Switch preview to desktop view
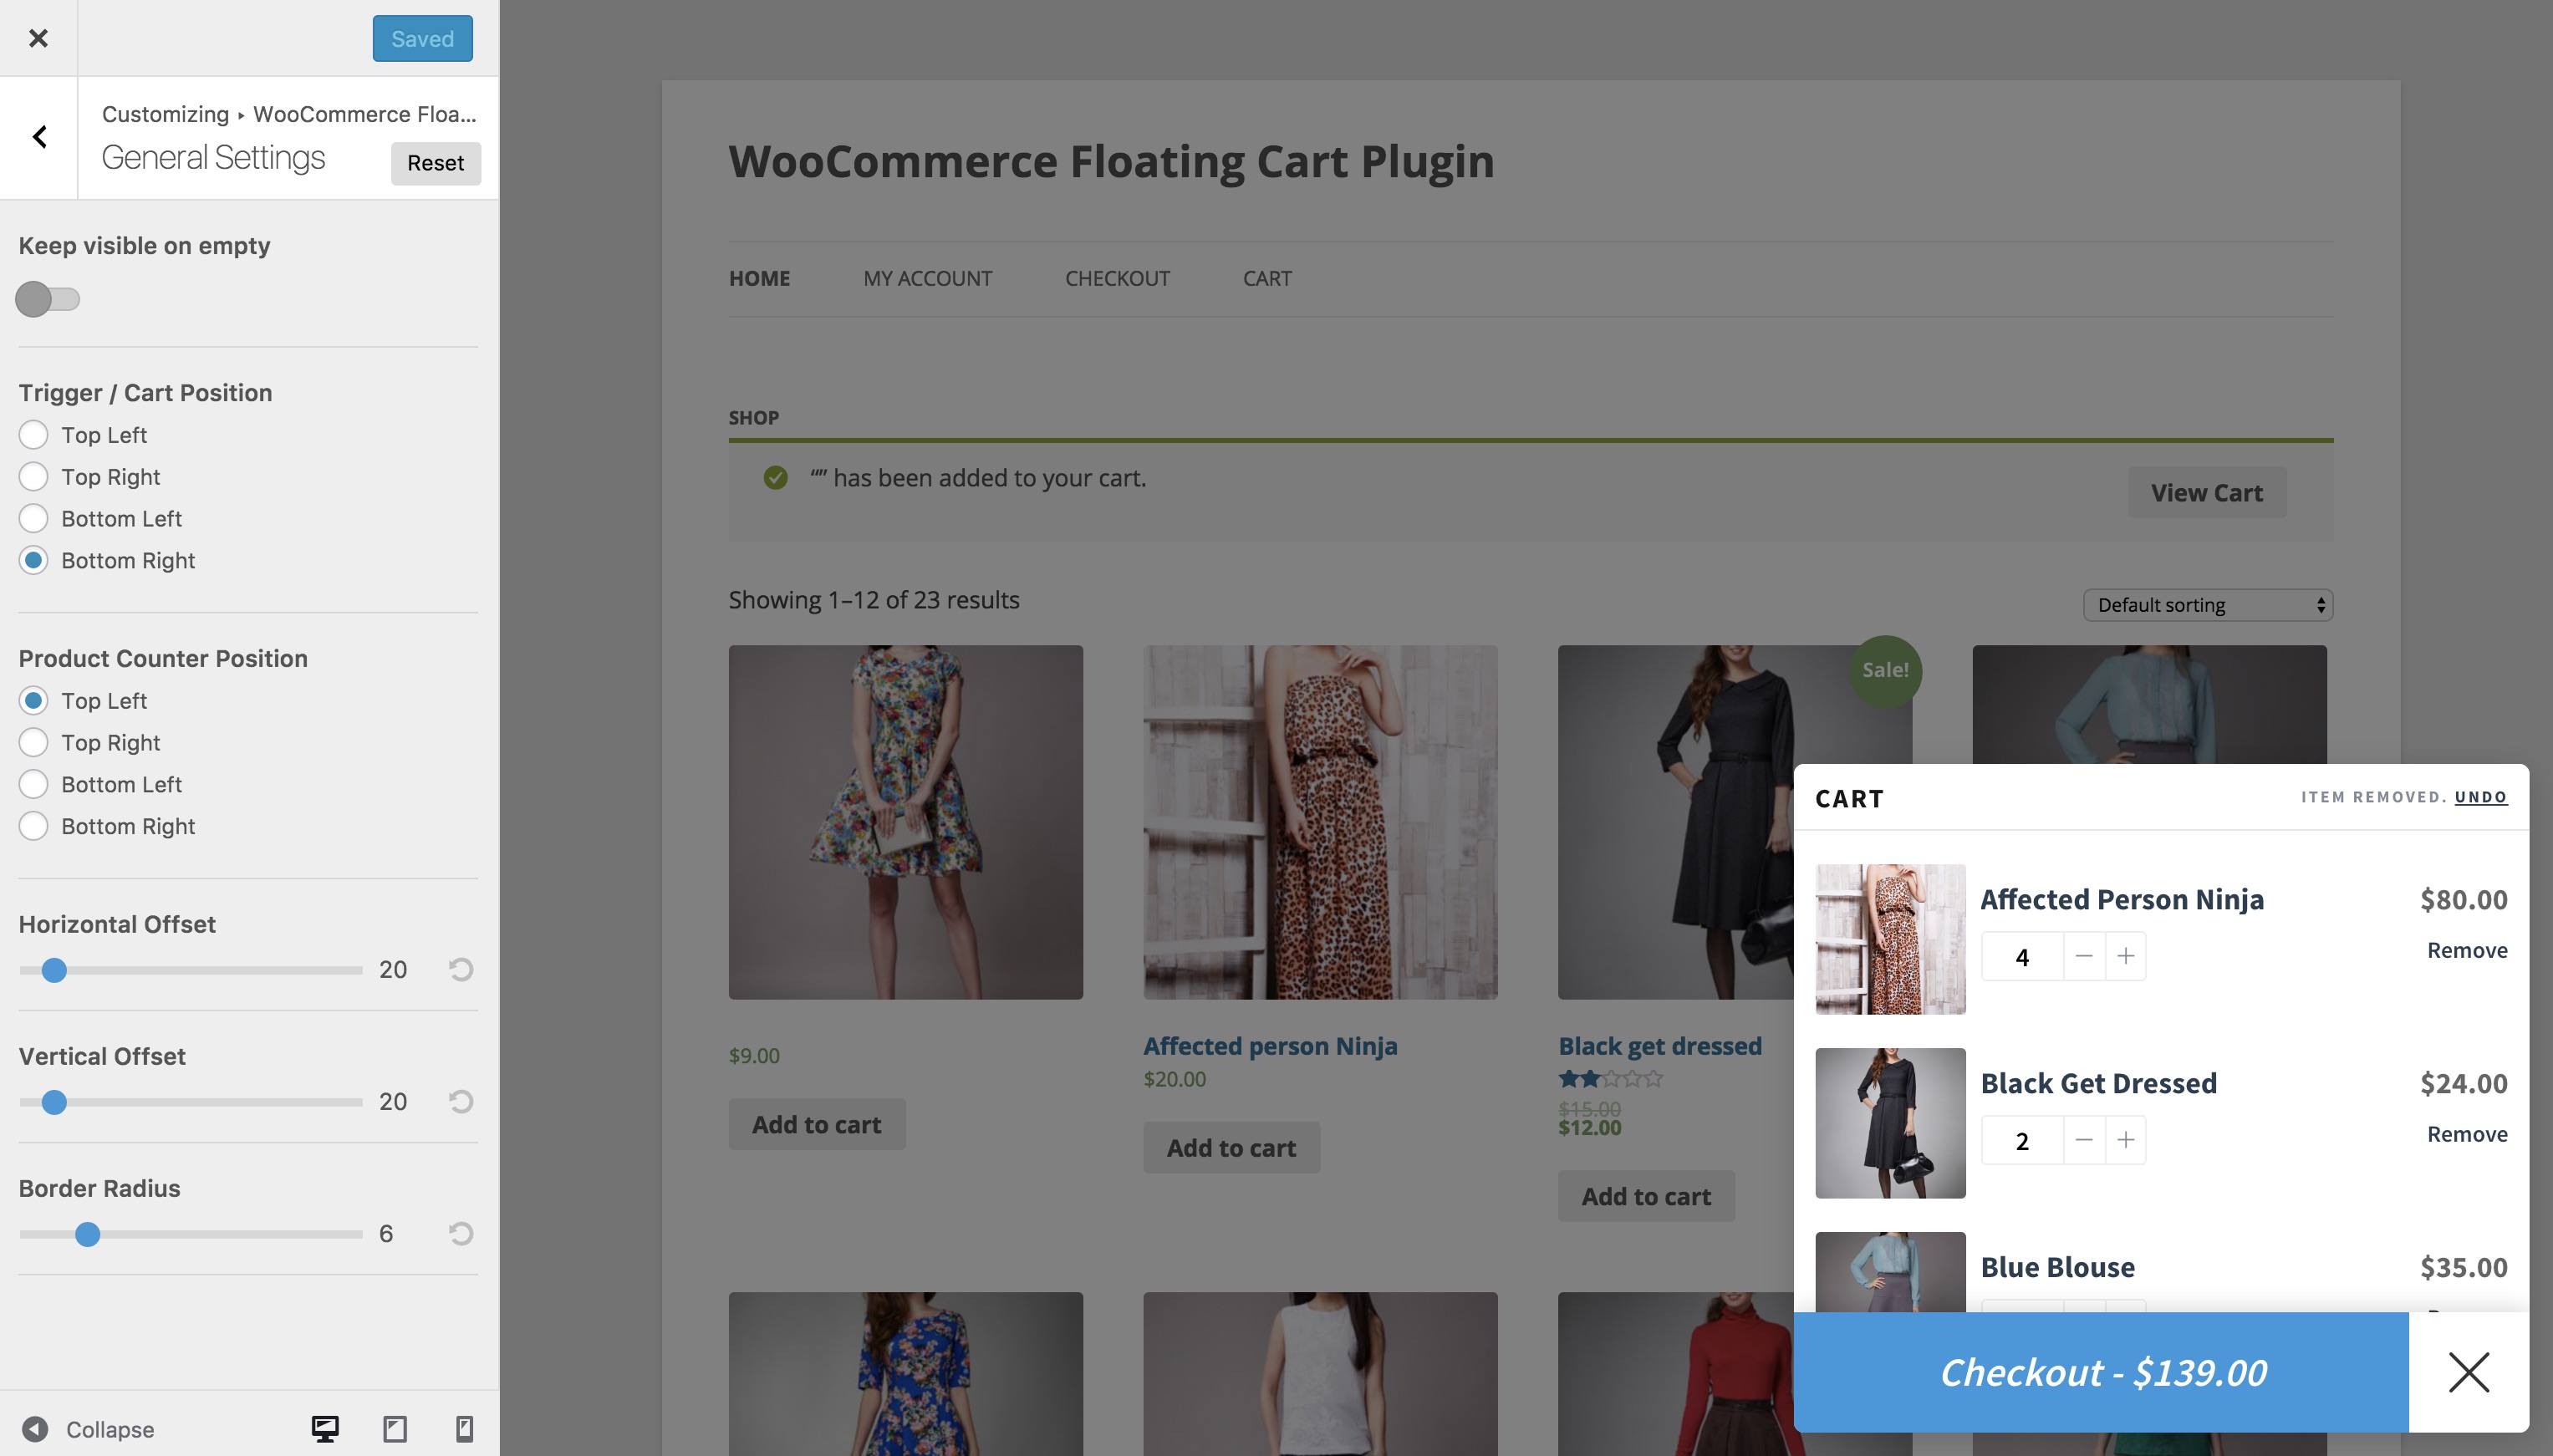The height and width of the screenshot is (1456, 2553). point(325,1428)
